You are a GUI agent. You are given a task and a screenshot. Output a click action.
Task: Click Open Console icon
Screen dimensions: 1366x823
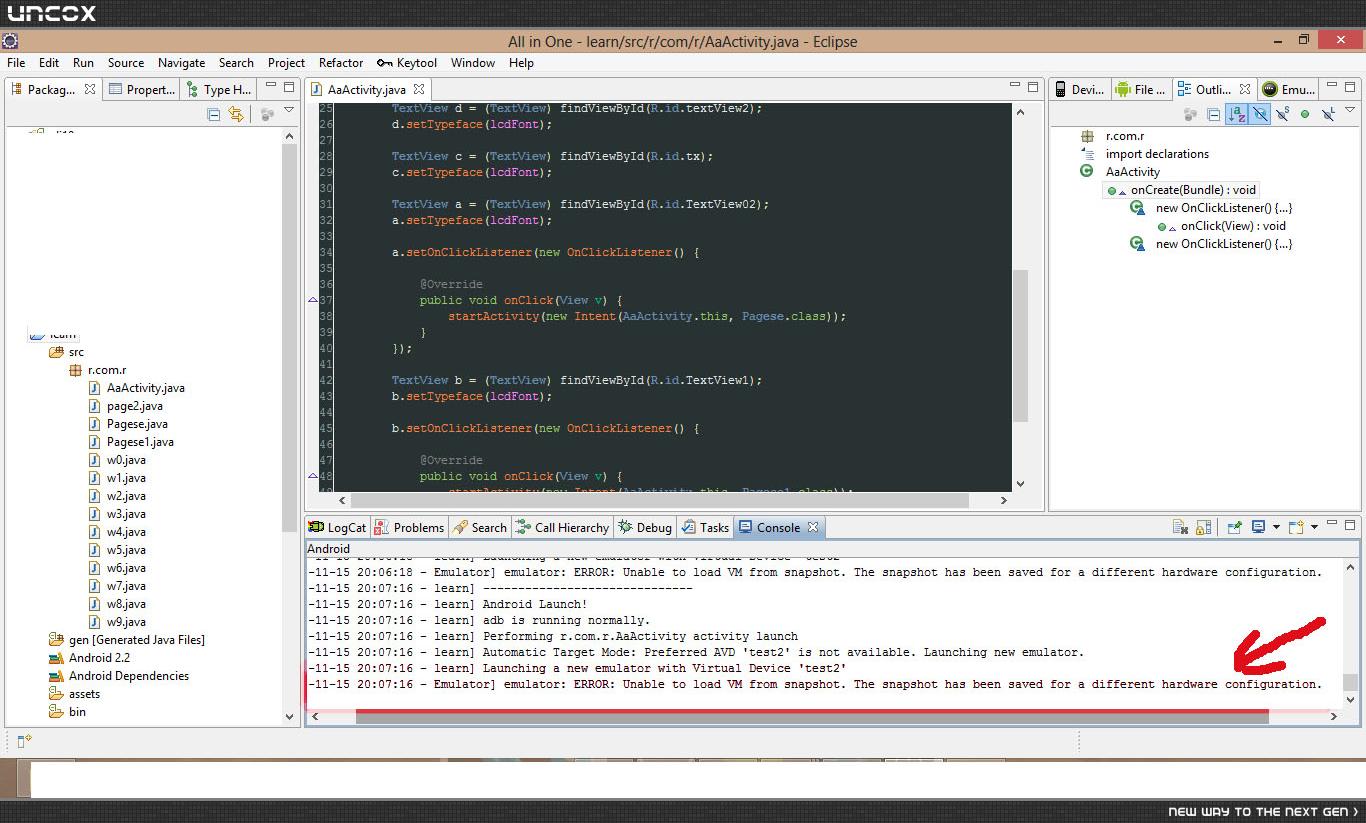coord(1296,527)
